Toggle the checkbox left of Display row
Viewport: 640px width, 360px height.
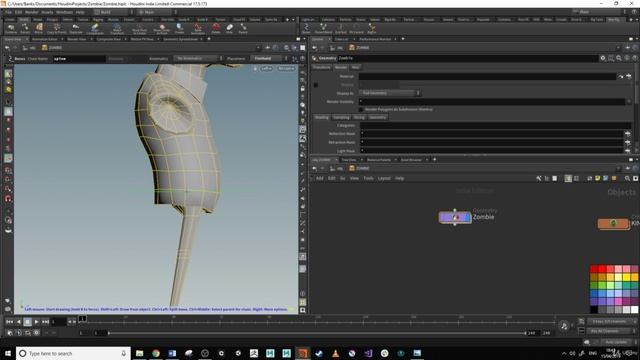click(x=316, y=85)
